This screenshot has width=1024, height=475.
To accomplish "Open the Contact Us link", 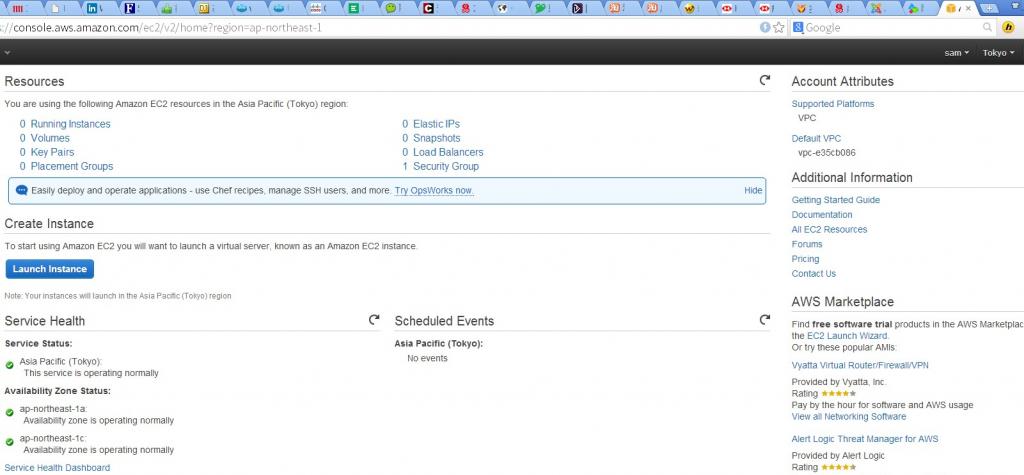I will pyautogui.click(x=814, y=274).
